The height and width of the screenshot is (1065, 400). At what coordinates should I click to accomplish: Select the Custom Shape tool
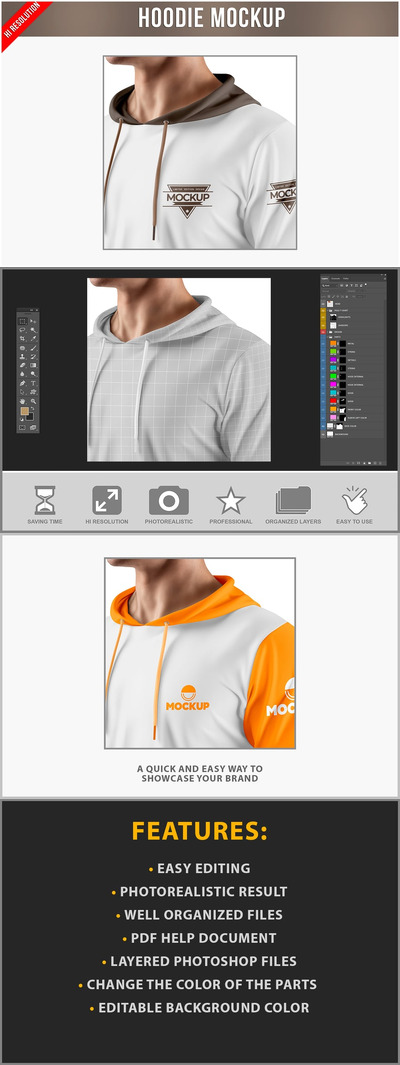(33, 392)
